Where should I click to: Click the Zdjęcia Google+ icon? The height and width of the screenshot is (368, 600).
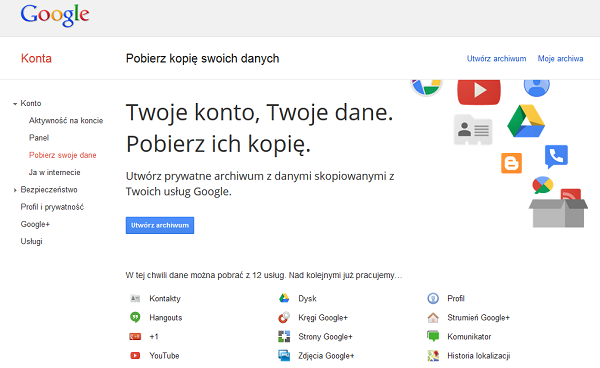(x=284, y=355)
